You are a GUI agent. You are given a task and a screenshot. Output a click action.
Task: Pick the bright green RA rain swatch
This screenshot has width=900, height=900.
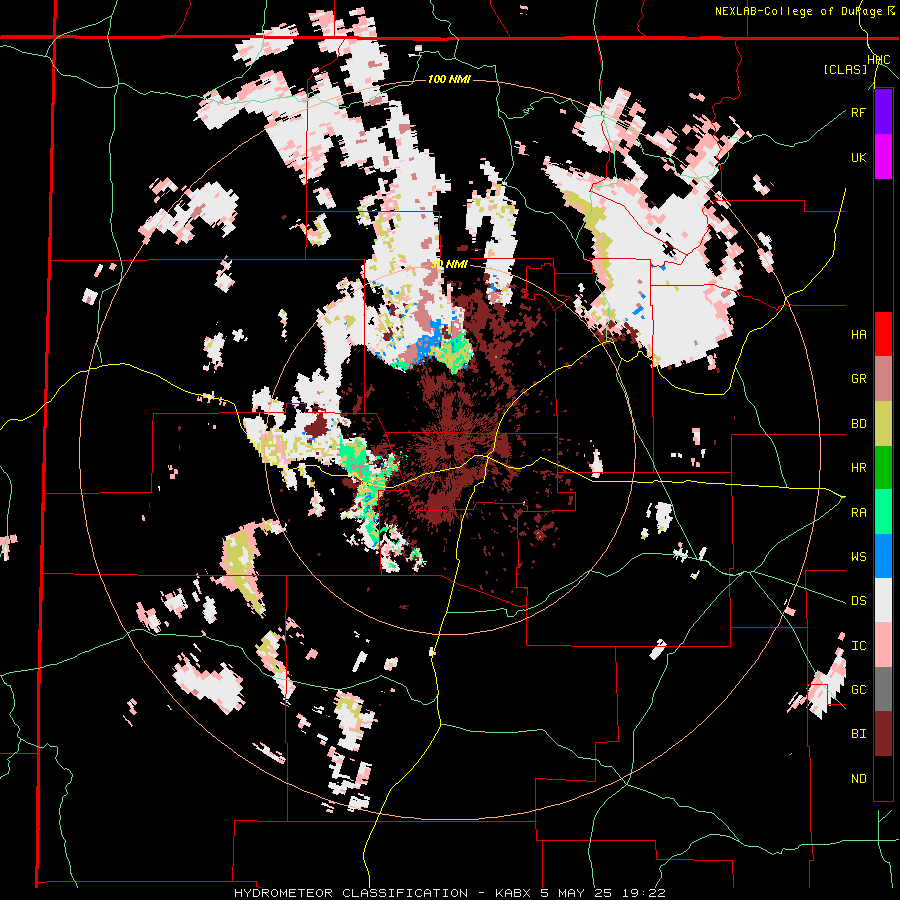(x=883, y=512)
